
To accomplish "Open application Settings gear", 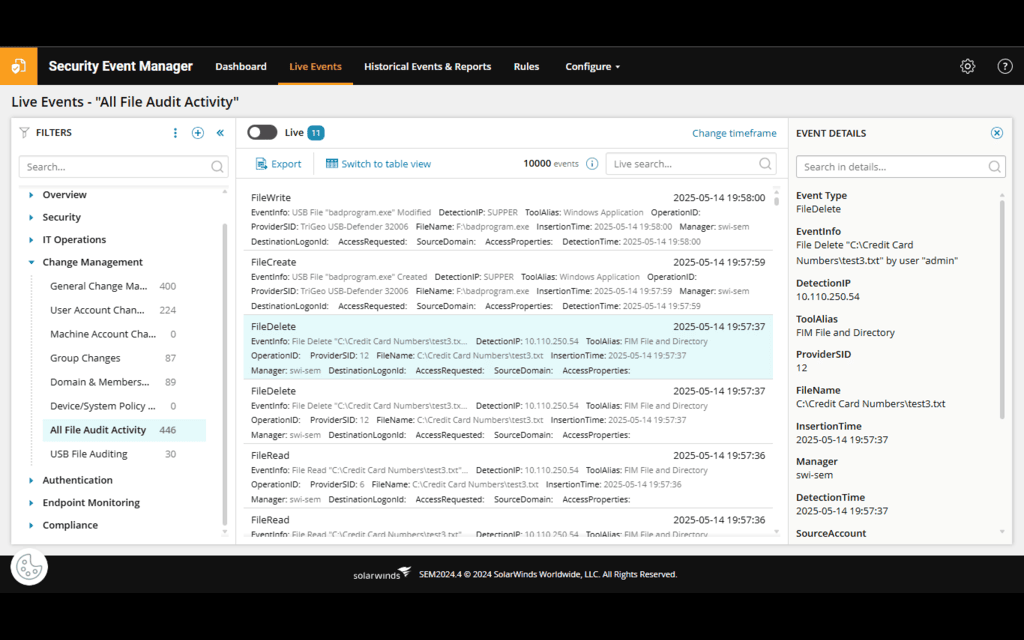I will 967,66.
